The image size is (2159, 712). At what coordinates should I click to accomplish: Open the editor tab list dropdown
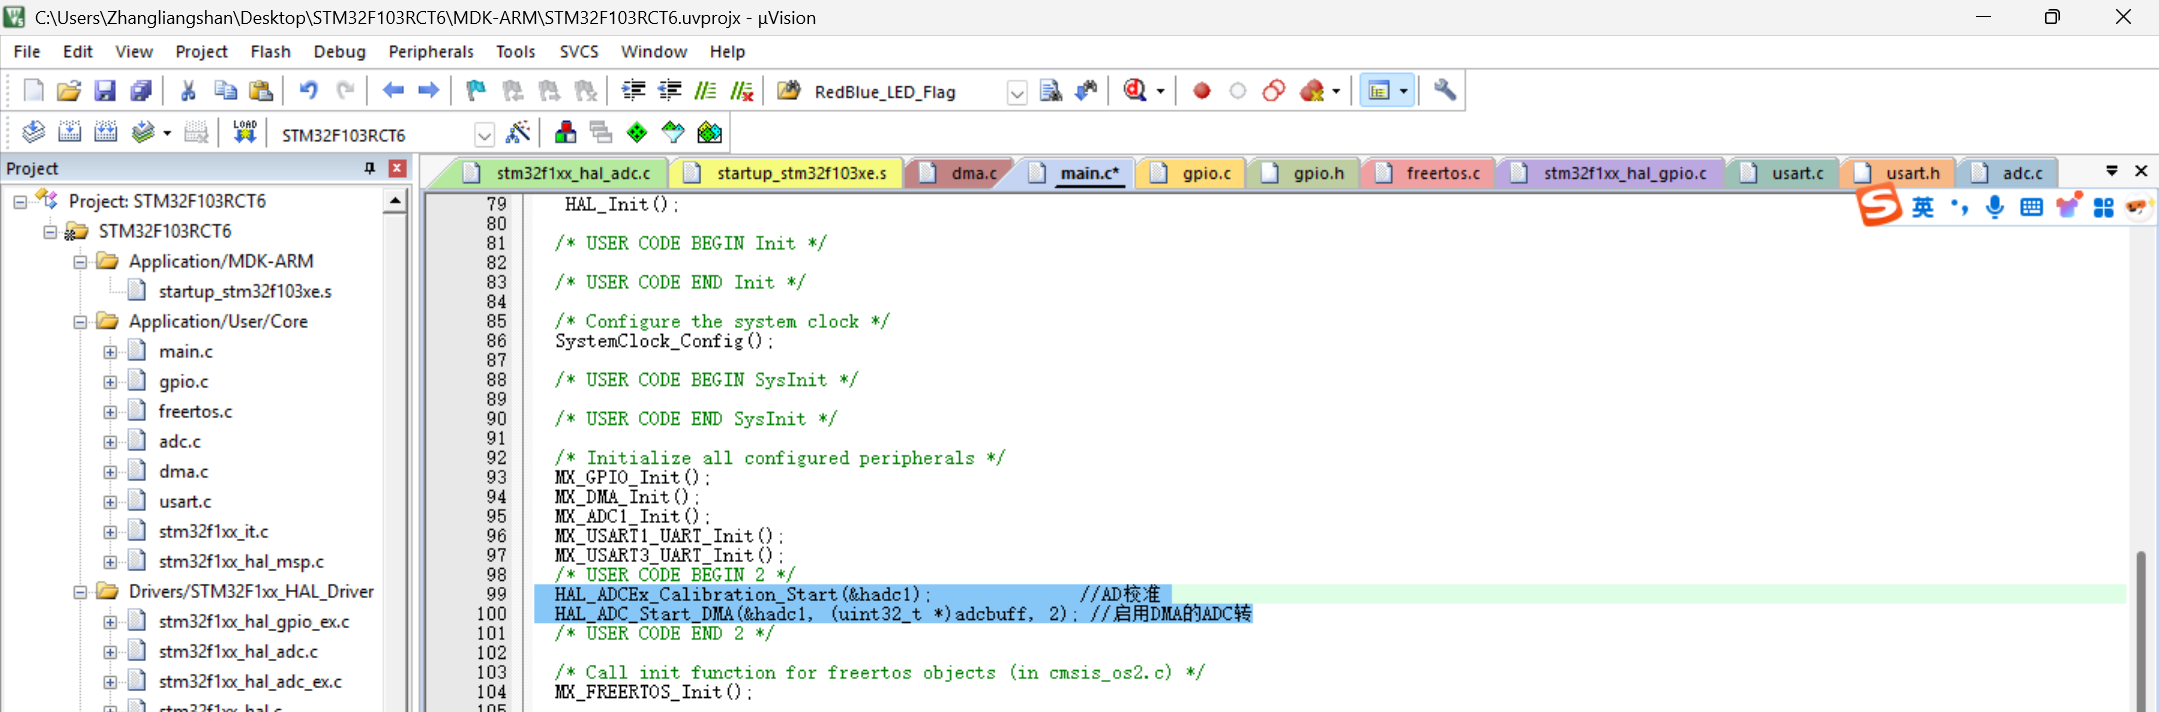pyautogui.click(x=2112, y=171)
